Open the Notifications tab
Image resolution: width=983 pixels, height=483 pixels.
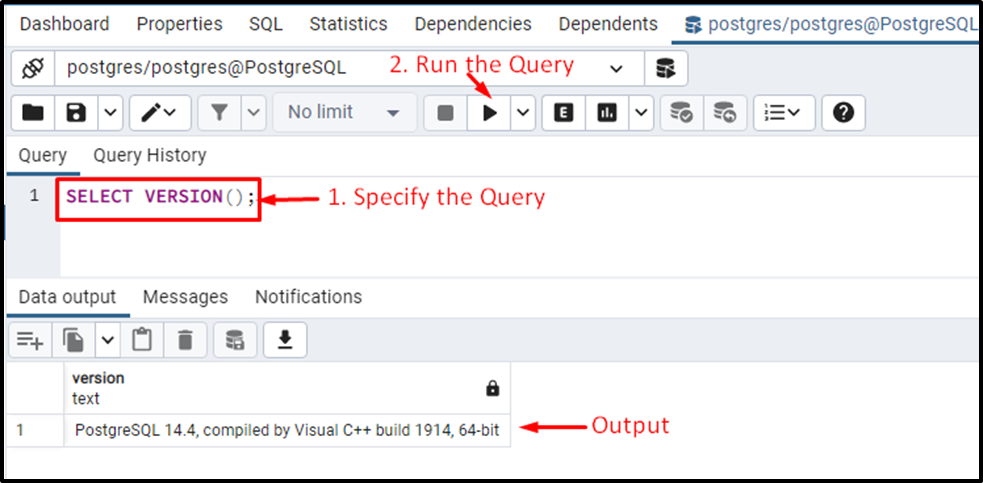(x=308, y=297)
